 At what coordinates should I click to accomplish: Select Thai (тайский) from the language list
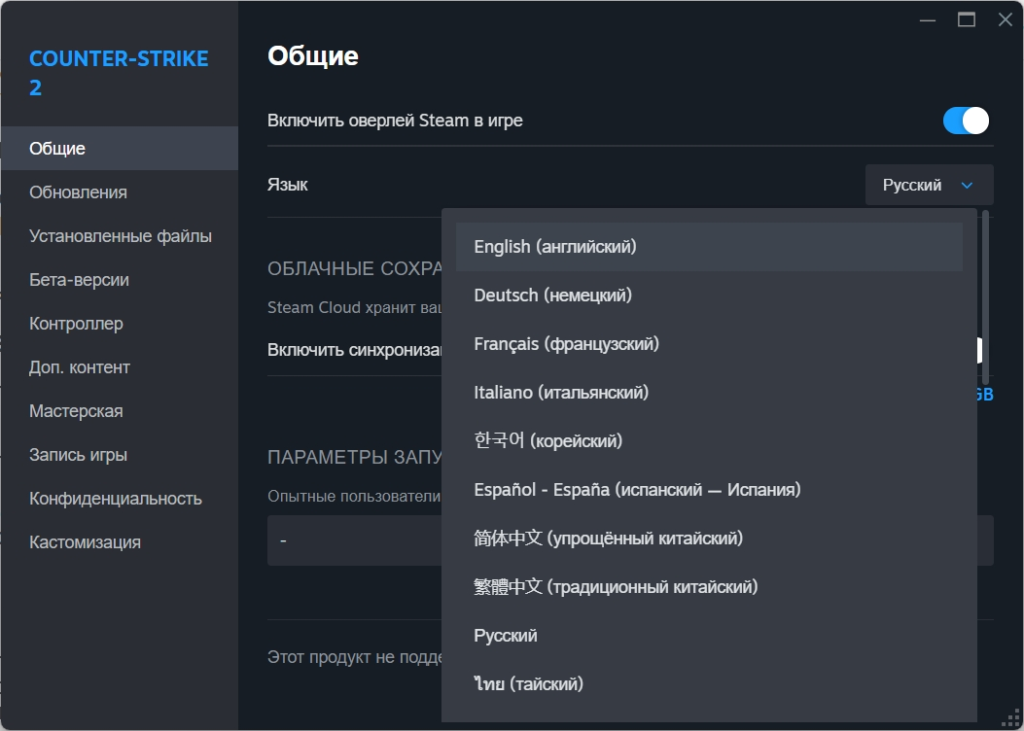tap(528, 684)
